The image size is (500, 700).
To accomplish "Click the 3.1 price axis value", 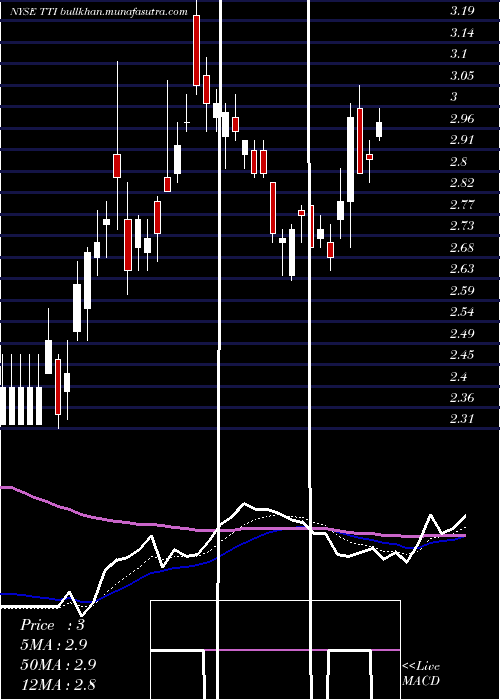I will (x=458, y=54).
